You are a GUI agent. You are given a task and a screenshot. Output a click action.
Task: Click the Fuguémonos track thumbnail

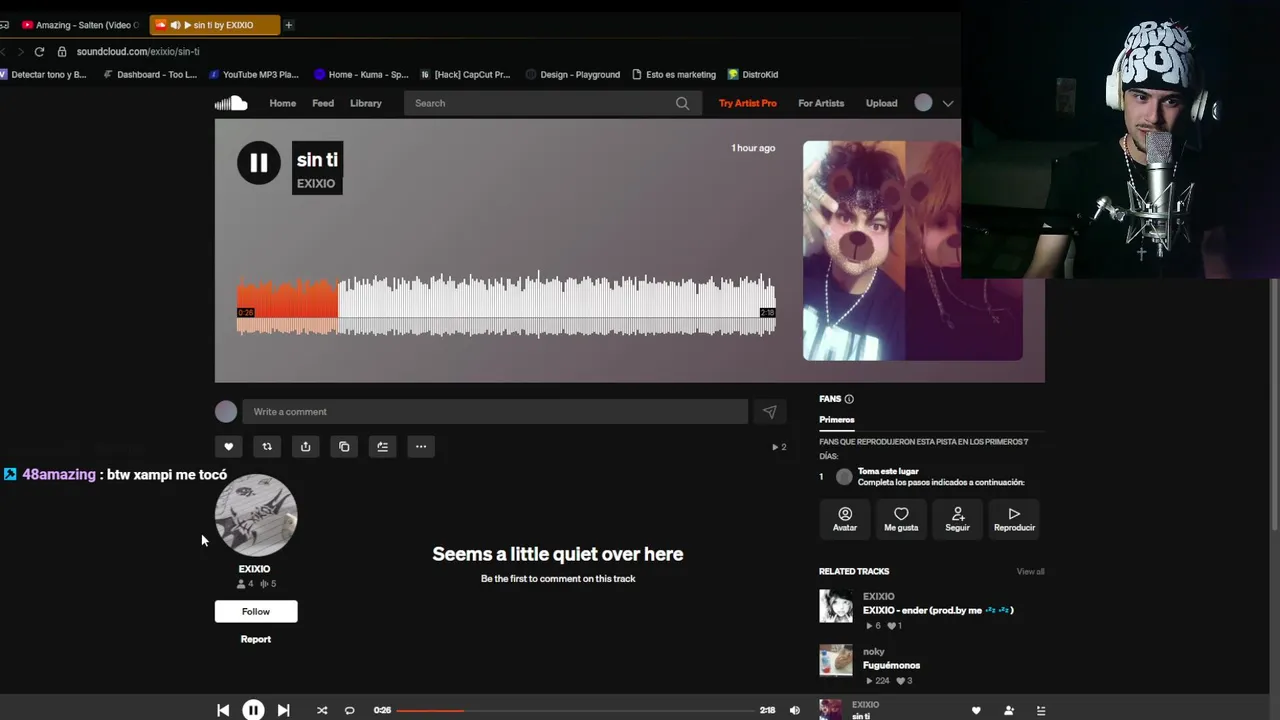(836, 661)
